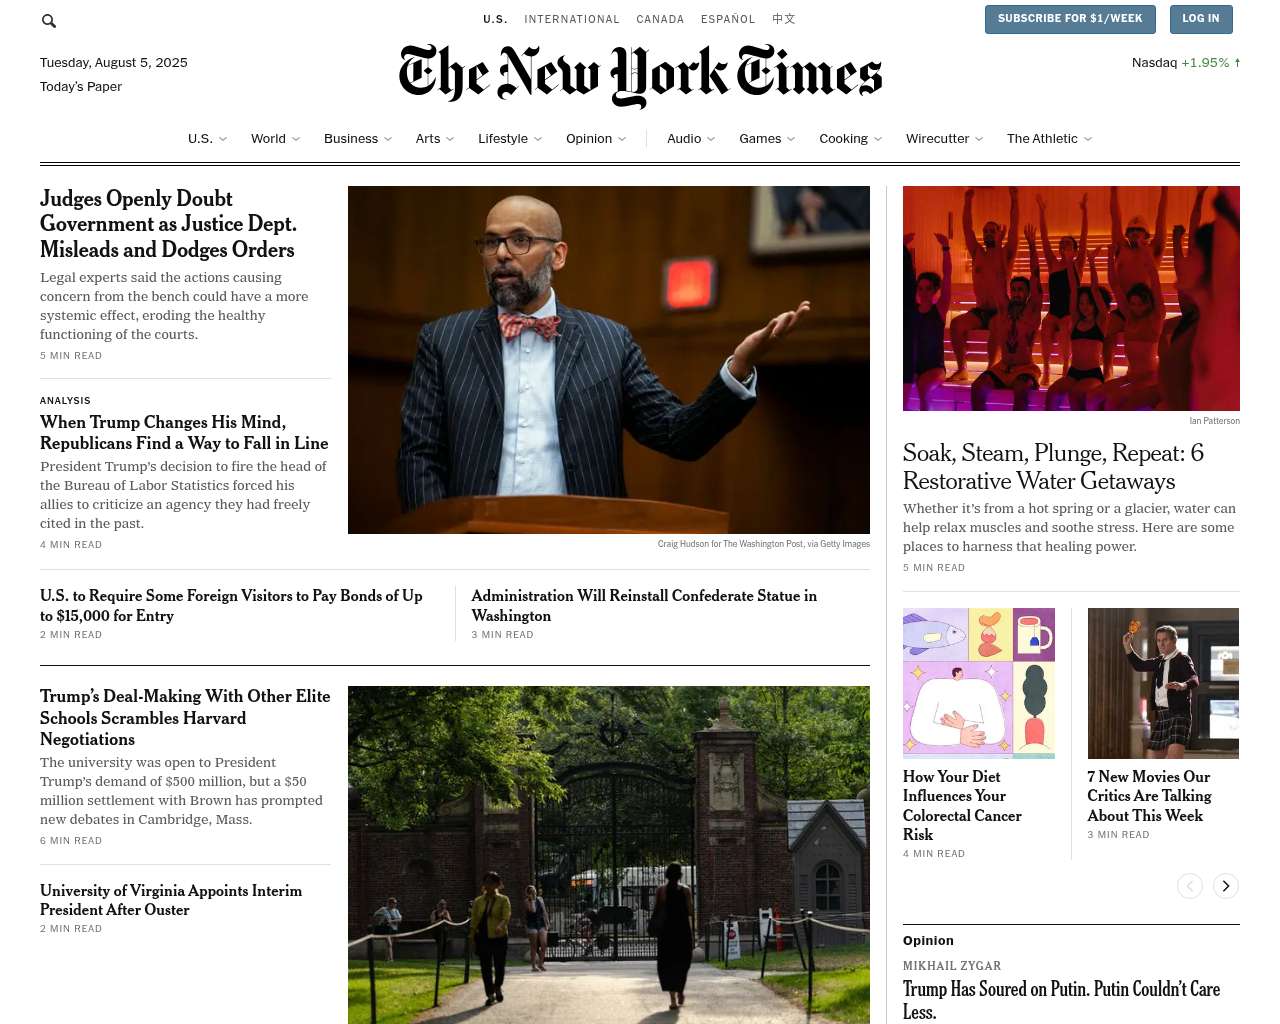Click the previous carousel arrow button
The width and height of the screenshot is (1280, 1024).
1190,886
